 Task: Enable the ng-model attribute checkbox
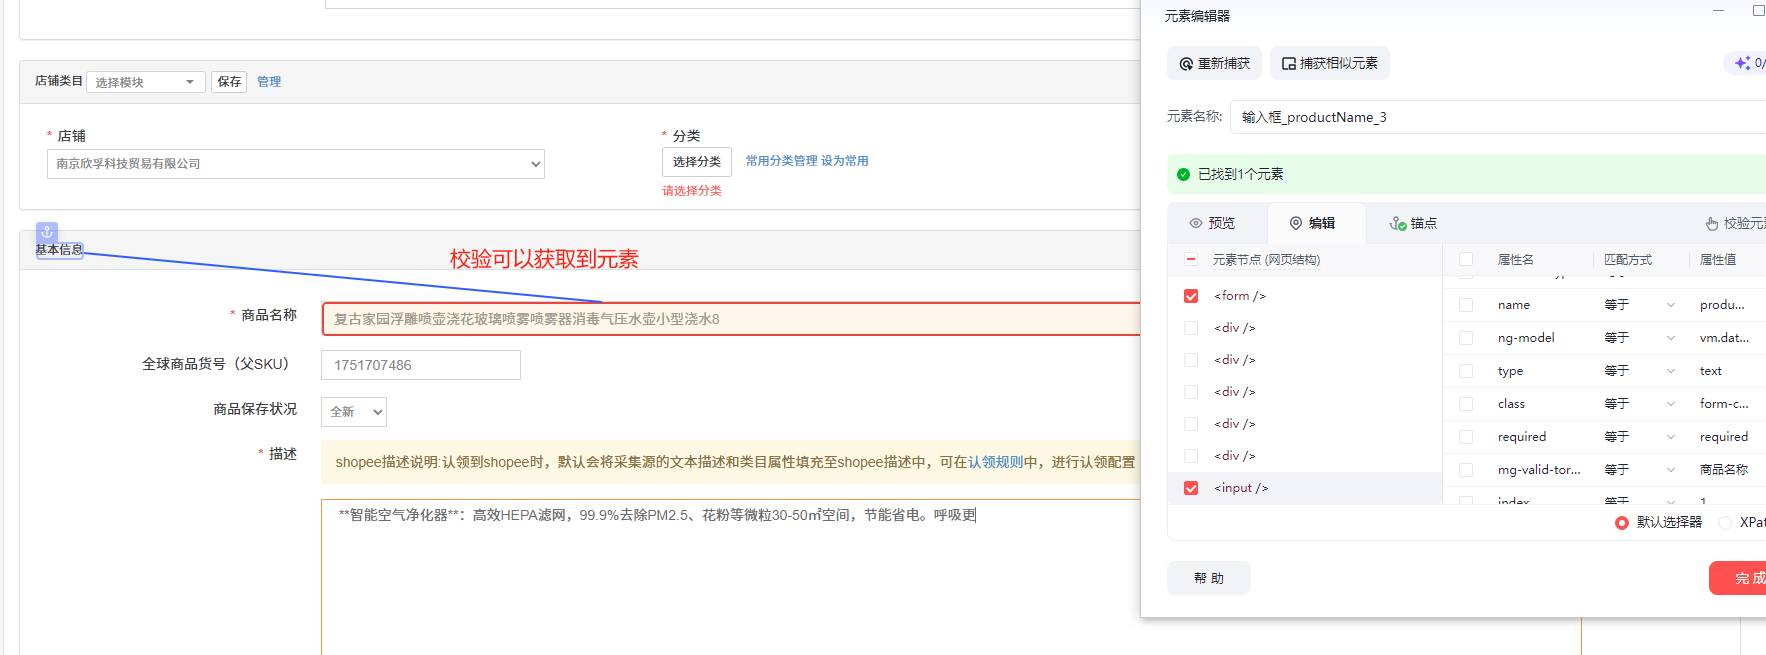(x=1466, y=338)
